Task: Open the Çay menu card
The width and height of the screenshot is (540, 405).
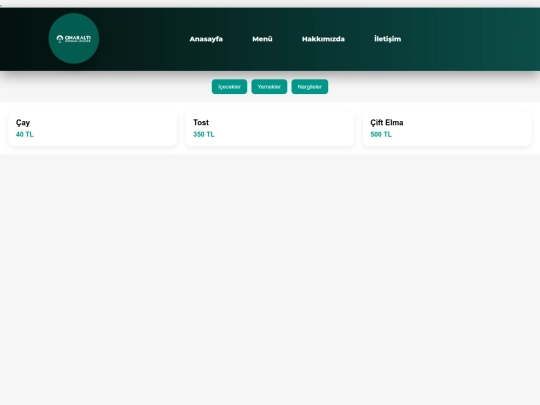Action: pyautogui.click(x=93, y=128)
